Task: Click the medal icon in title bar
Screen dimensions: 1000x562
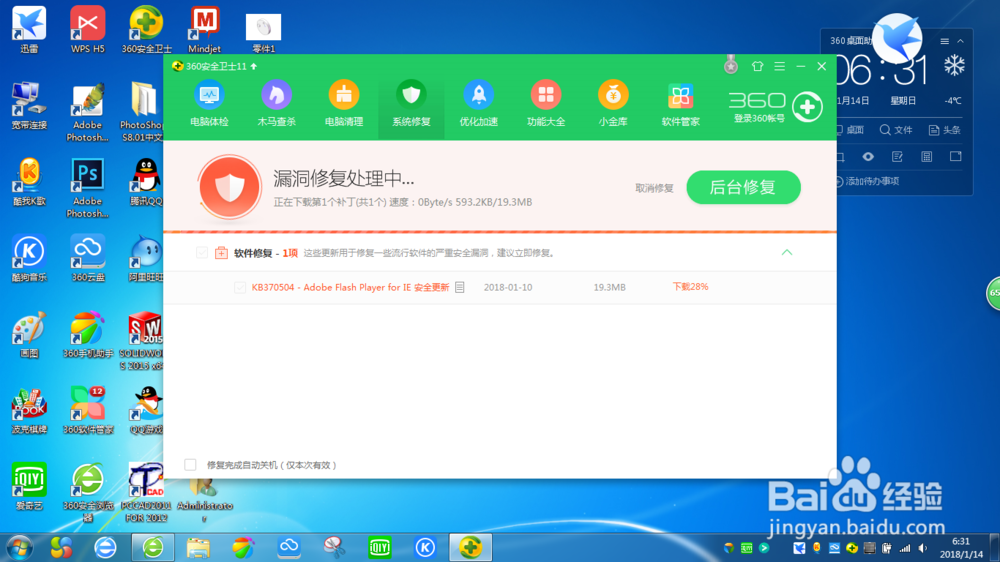Action: click(731, 65)
